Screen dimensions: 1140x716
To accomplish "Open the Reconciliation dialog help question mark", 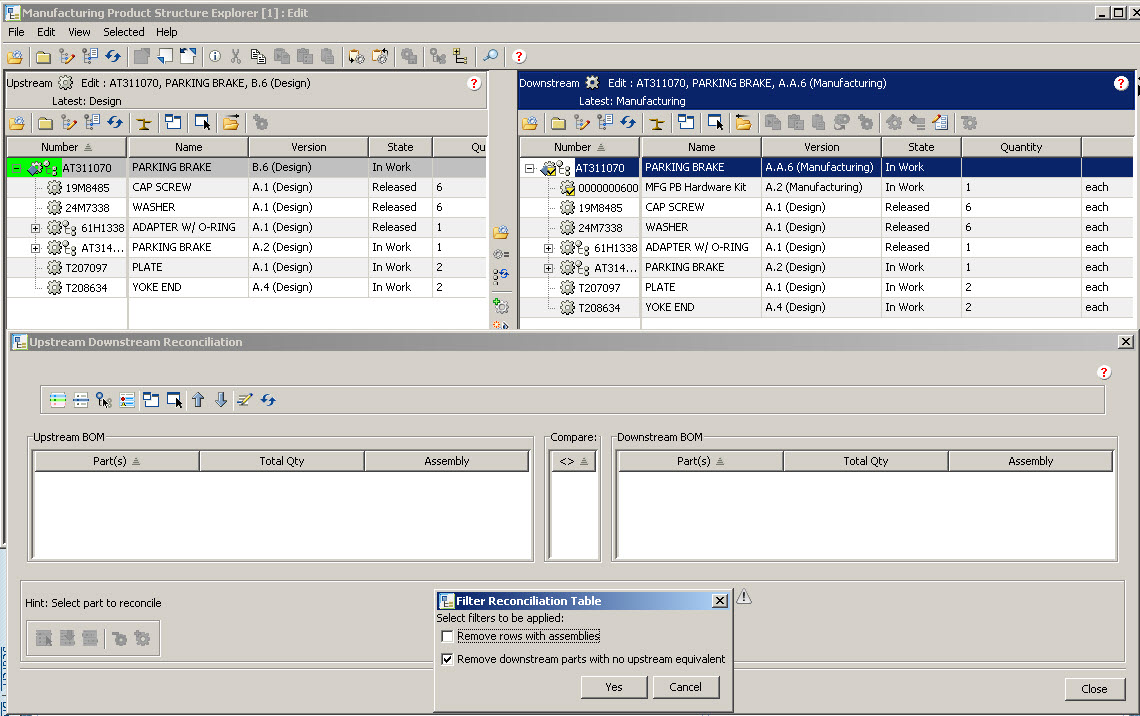I will click(1104, 372).
